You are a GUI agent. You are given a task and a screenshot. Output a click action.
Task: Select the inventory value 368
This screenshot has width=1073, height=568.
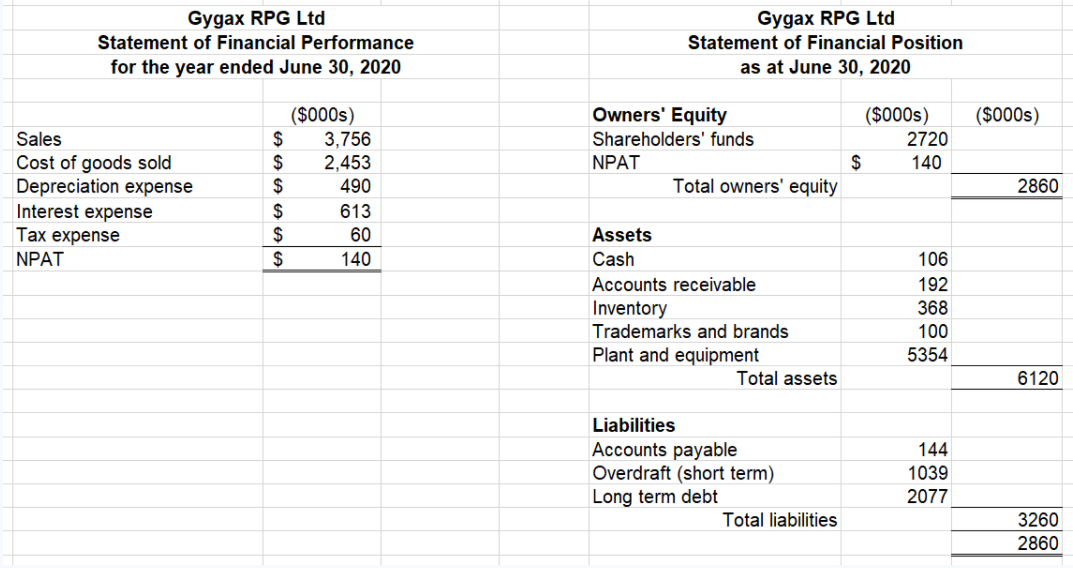click(933, 308)
